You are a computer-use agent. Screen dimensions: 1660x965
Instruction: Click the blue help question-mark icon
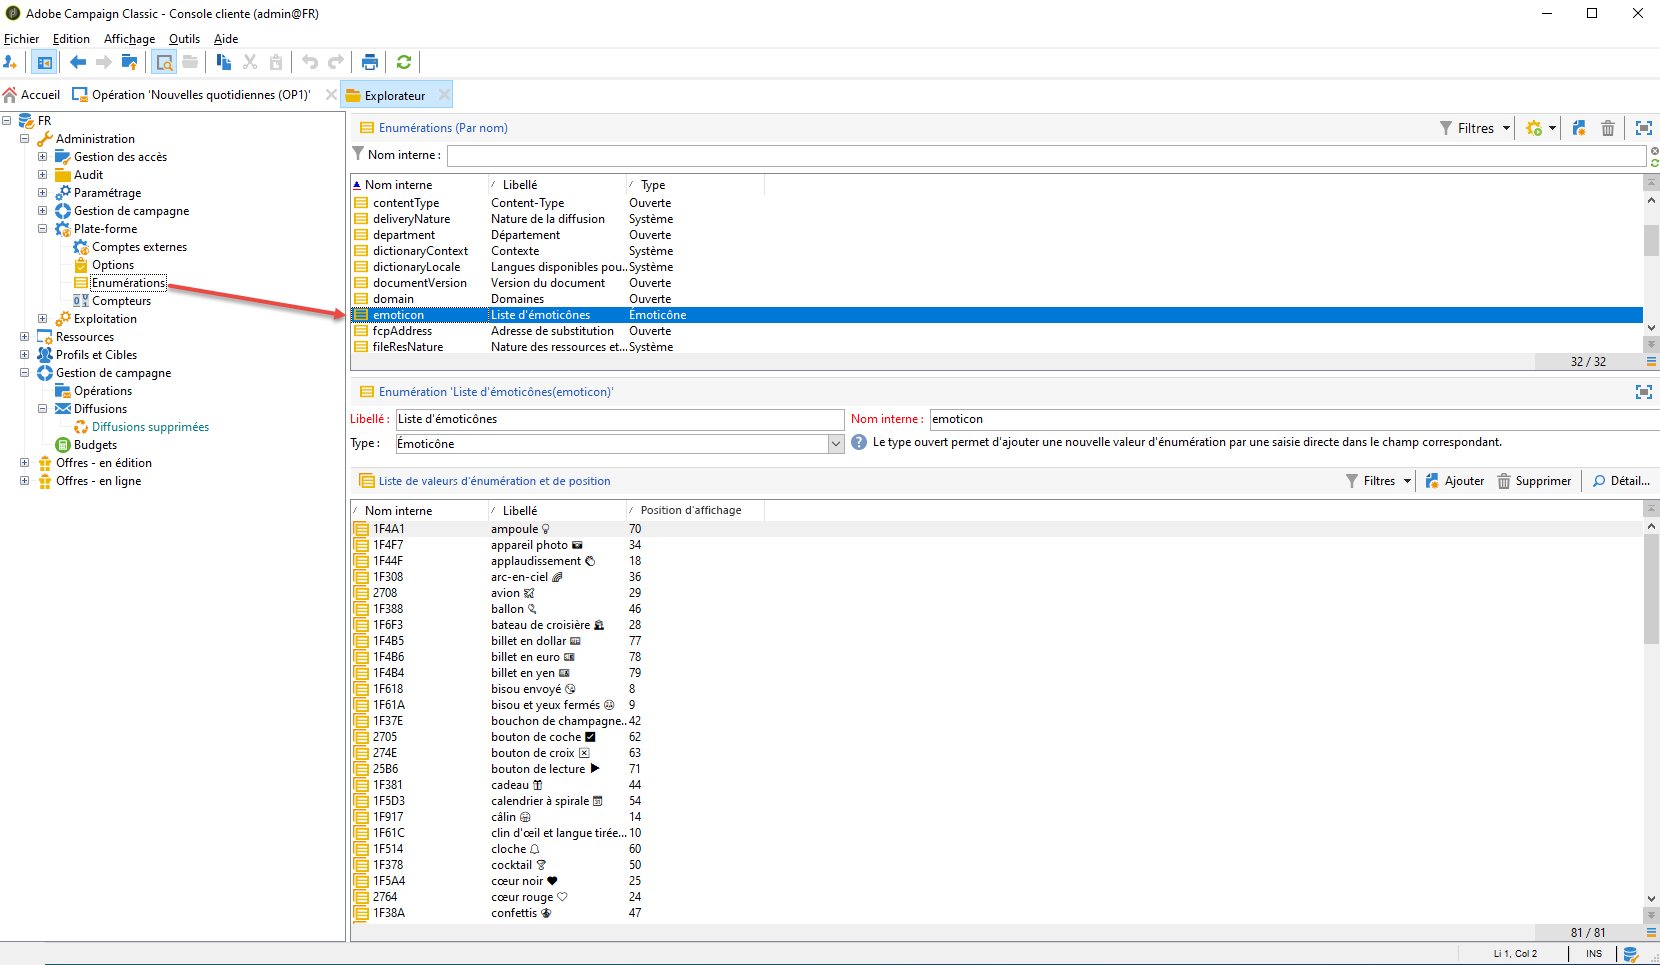coord(859,443)
